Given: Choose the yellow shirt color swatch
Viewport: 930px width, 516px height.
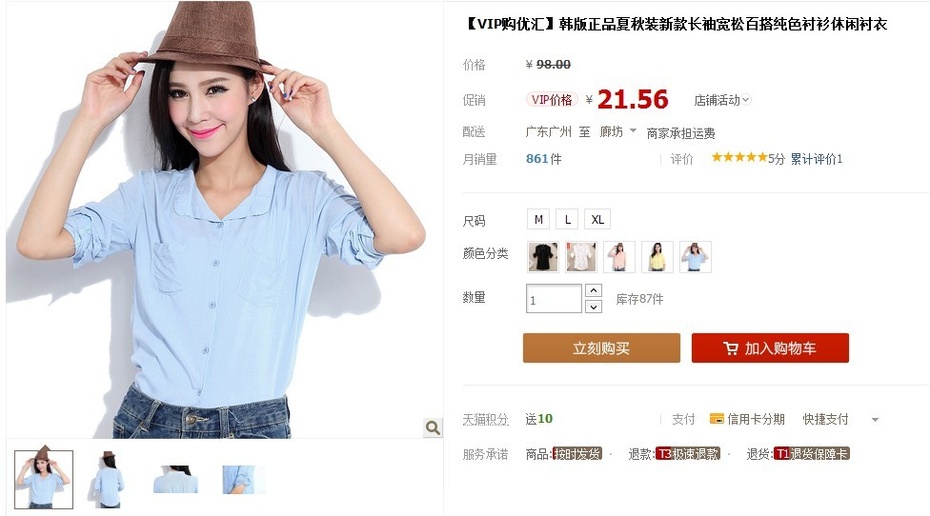Looking at the screenshot, I should pyautogui.click(x=657, y=257).
